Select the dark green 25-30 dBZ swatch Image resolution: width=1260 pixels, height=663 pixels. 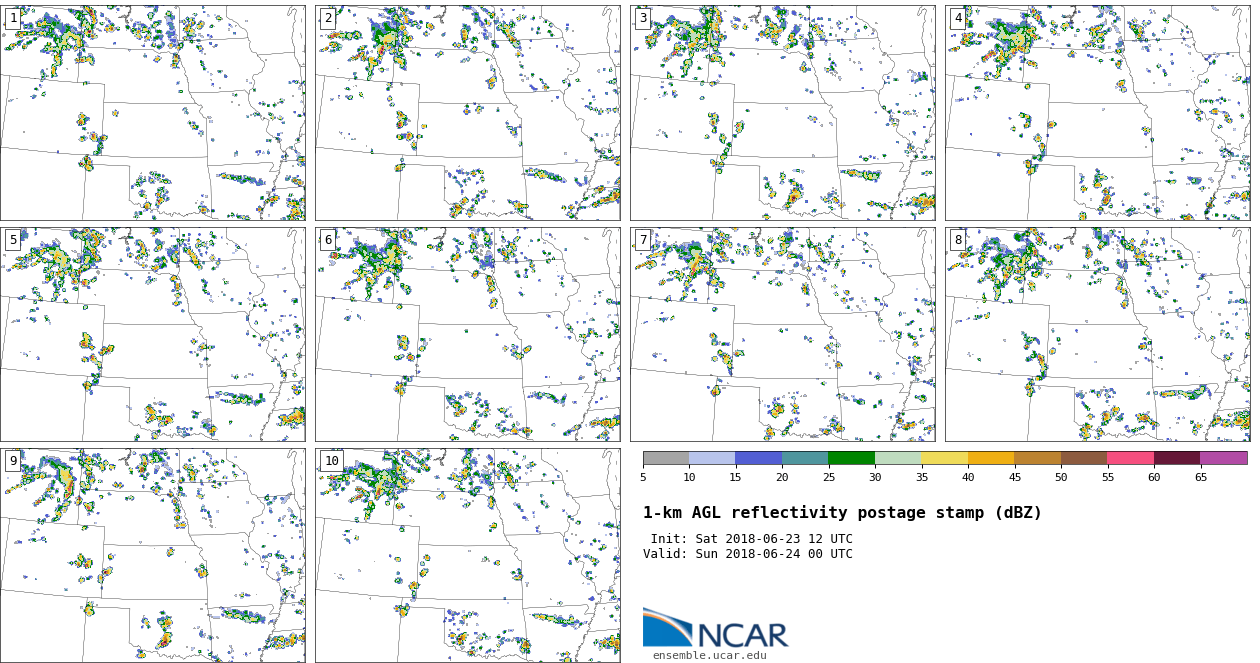click(x=852, y=458)
